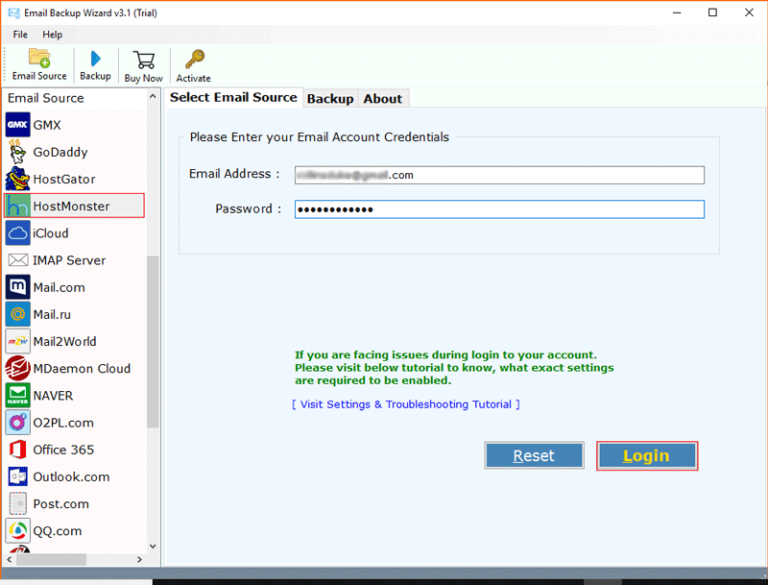Viewport: 768px width, 585px height.
Task: Select the Outlook.com source icon
Action: point(18,476)
